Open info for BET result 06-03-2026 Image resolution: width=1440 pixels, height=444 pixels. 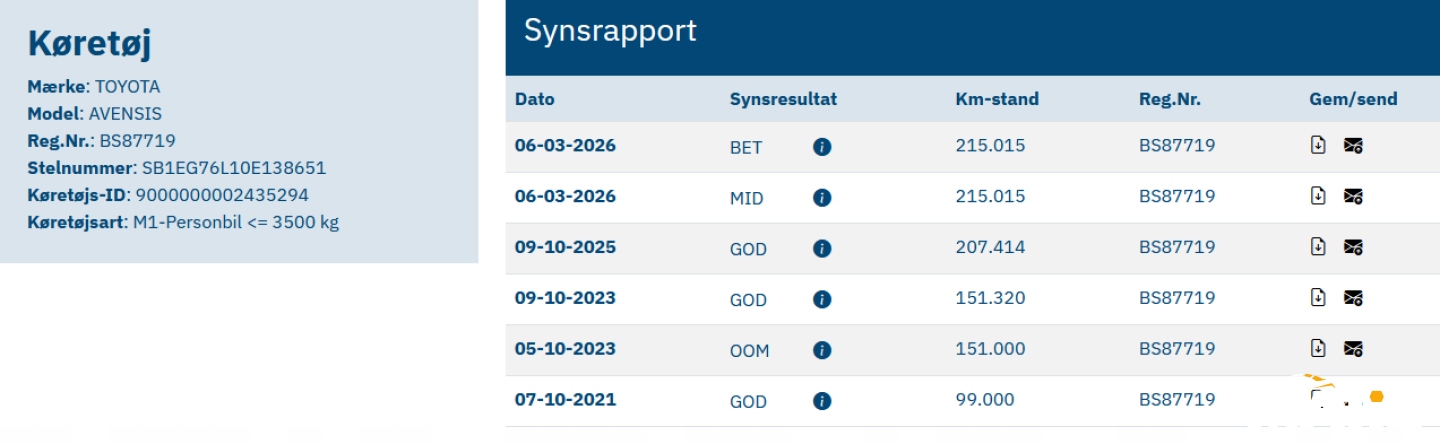[822, 147]
